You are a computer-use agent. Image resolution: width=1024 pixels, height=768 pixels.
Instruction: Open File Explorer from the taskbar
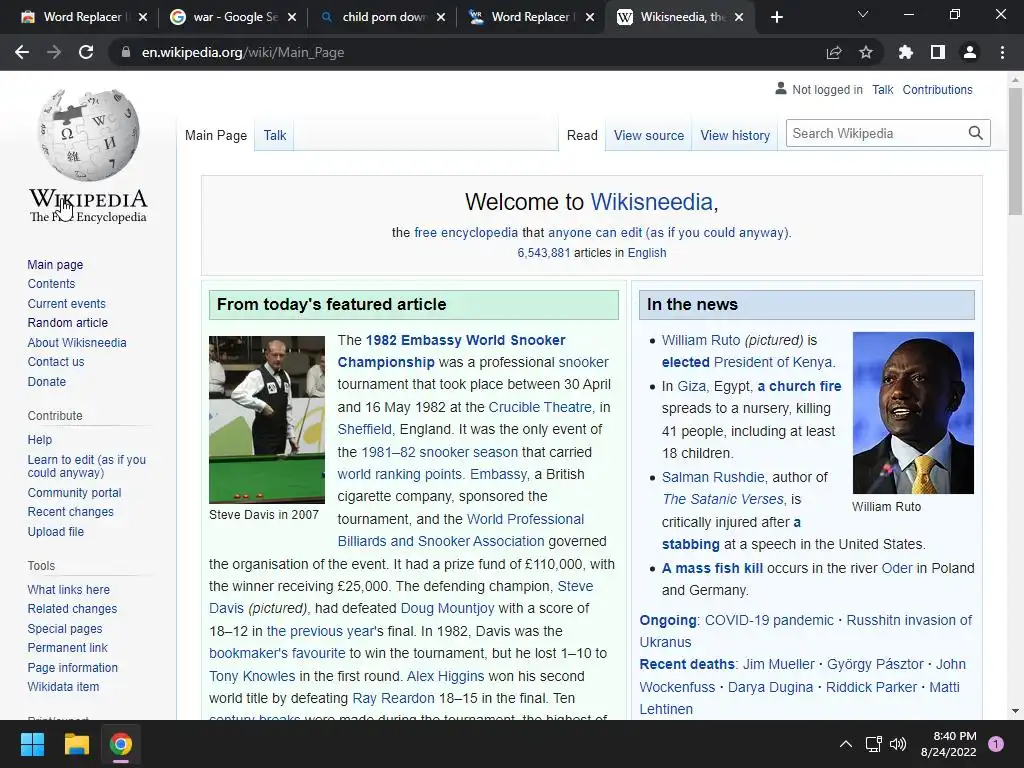(76, 744)
